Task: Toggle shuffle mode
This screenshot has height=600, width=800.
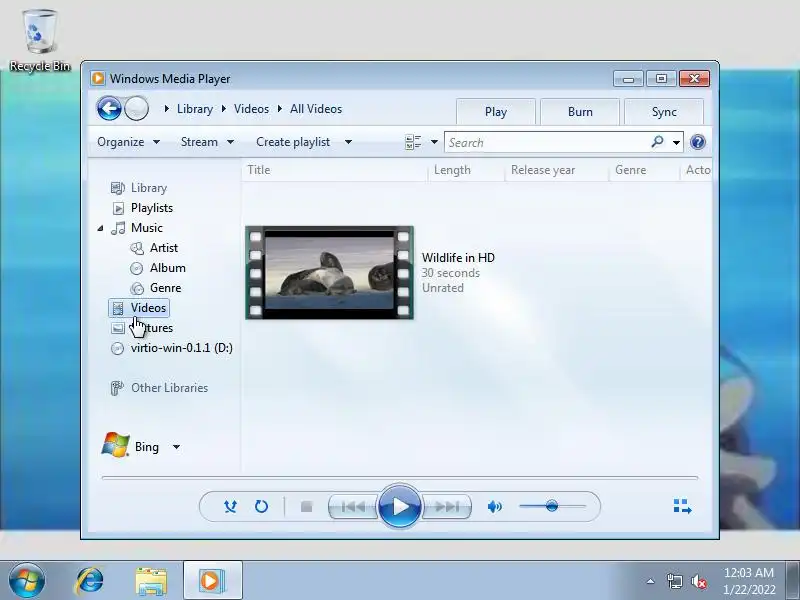Action: click(231, 506)
